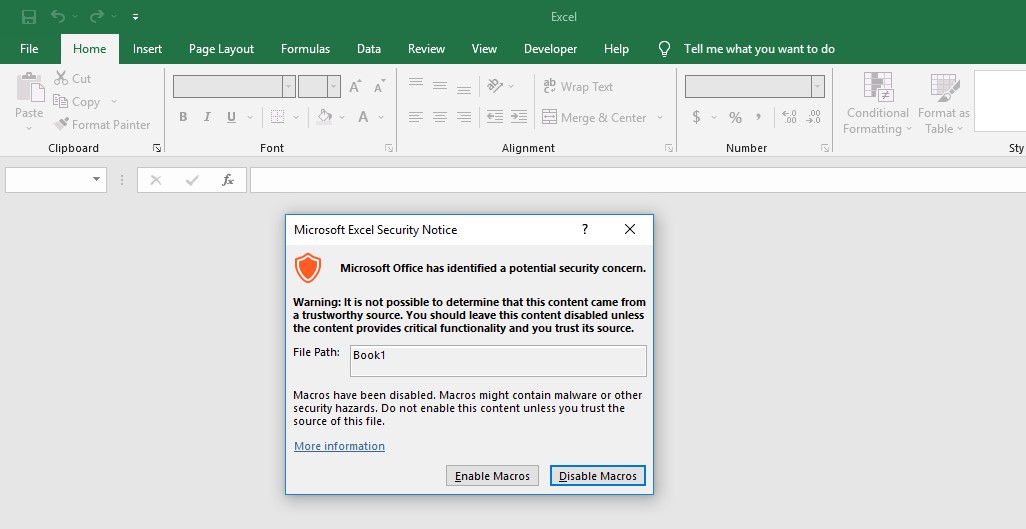Image resolution: width=1026 pixels, height=529 pixels.
Task: Open Clipboard group dialog launcher
Action: [x=157, y=149]
